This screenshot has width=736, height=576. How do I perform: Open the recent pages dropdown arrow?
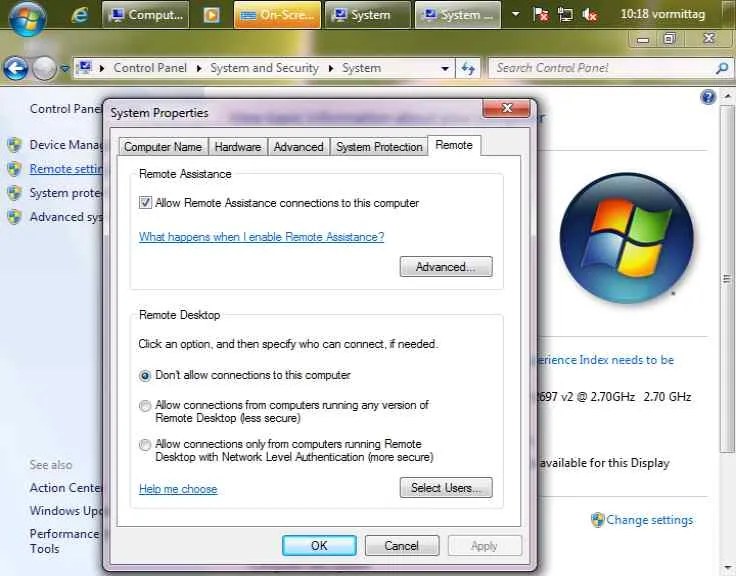pos(65,69)
